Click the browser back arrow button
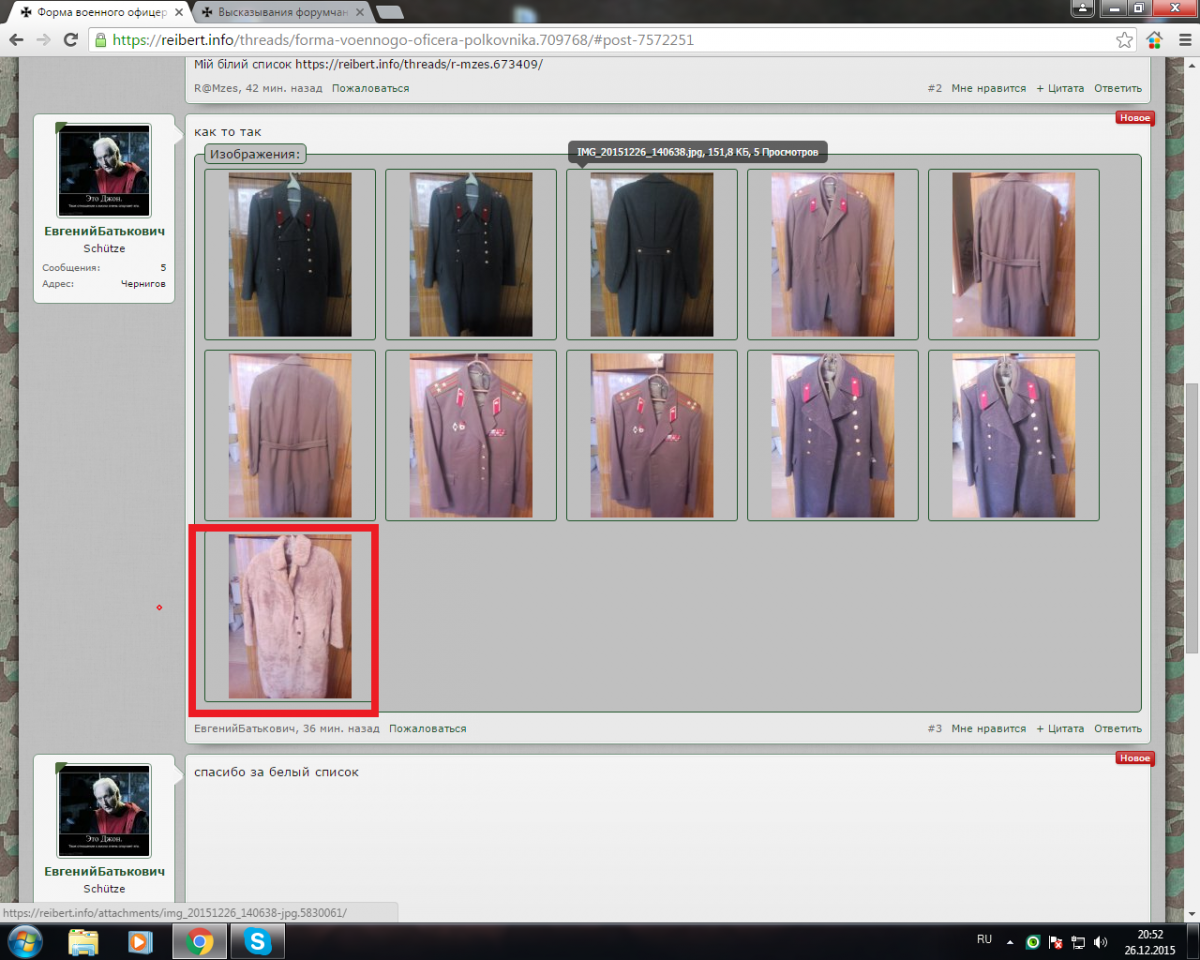Screen dimensions: 1200x960 pyautogui.click(x=17, y=40)
